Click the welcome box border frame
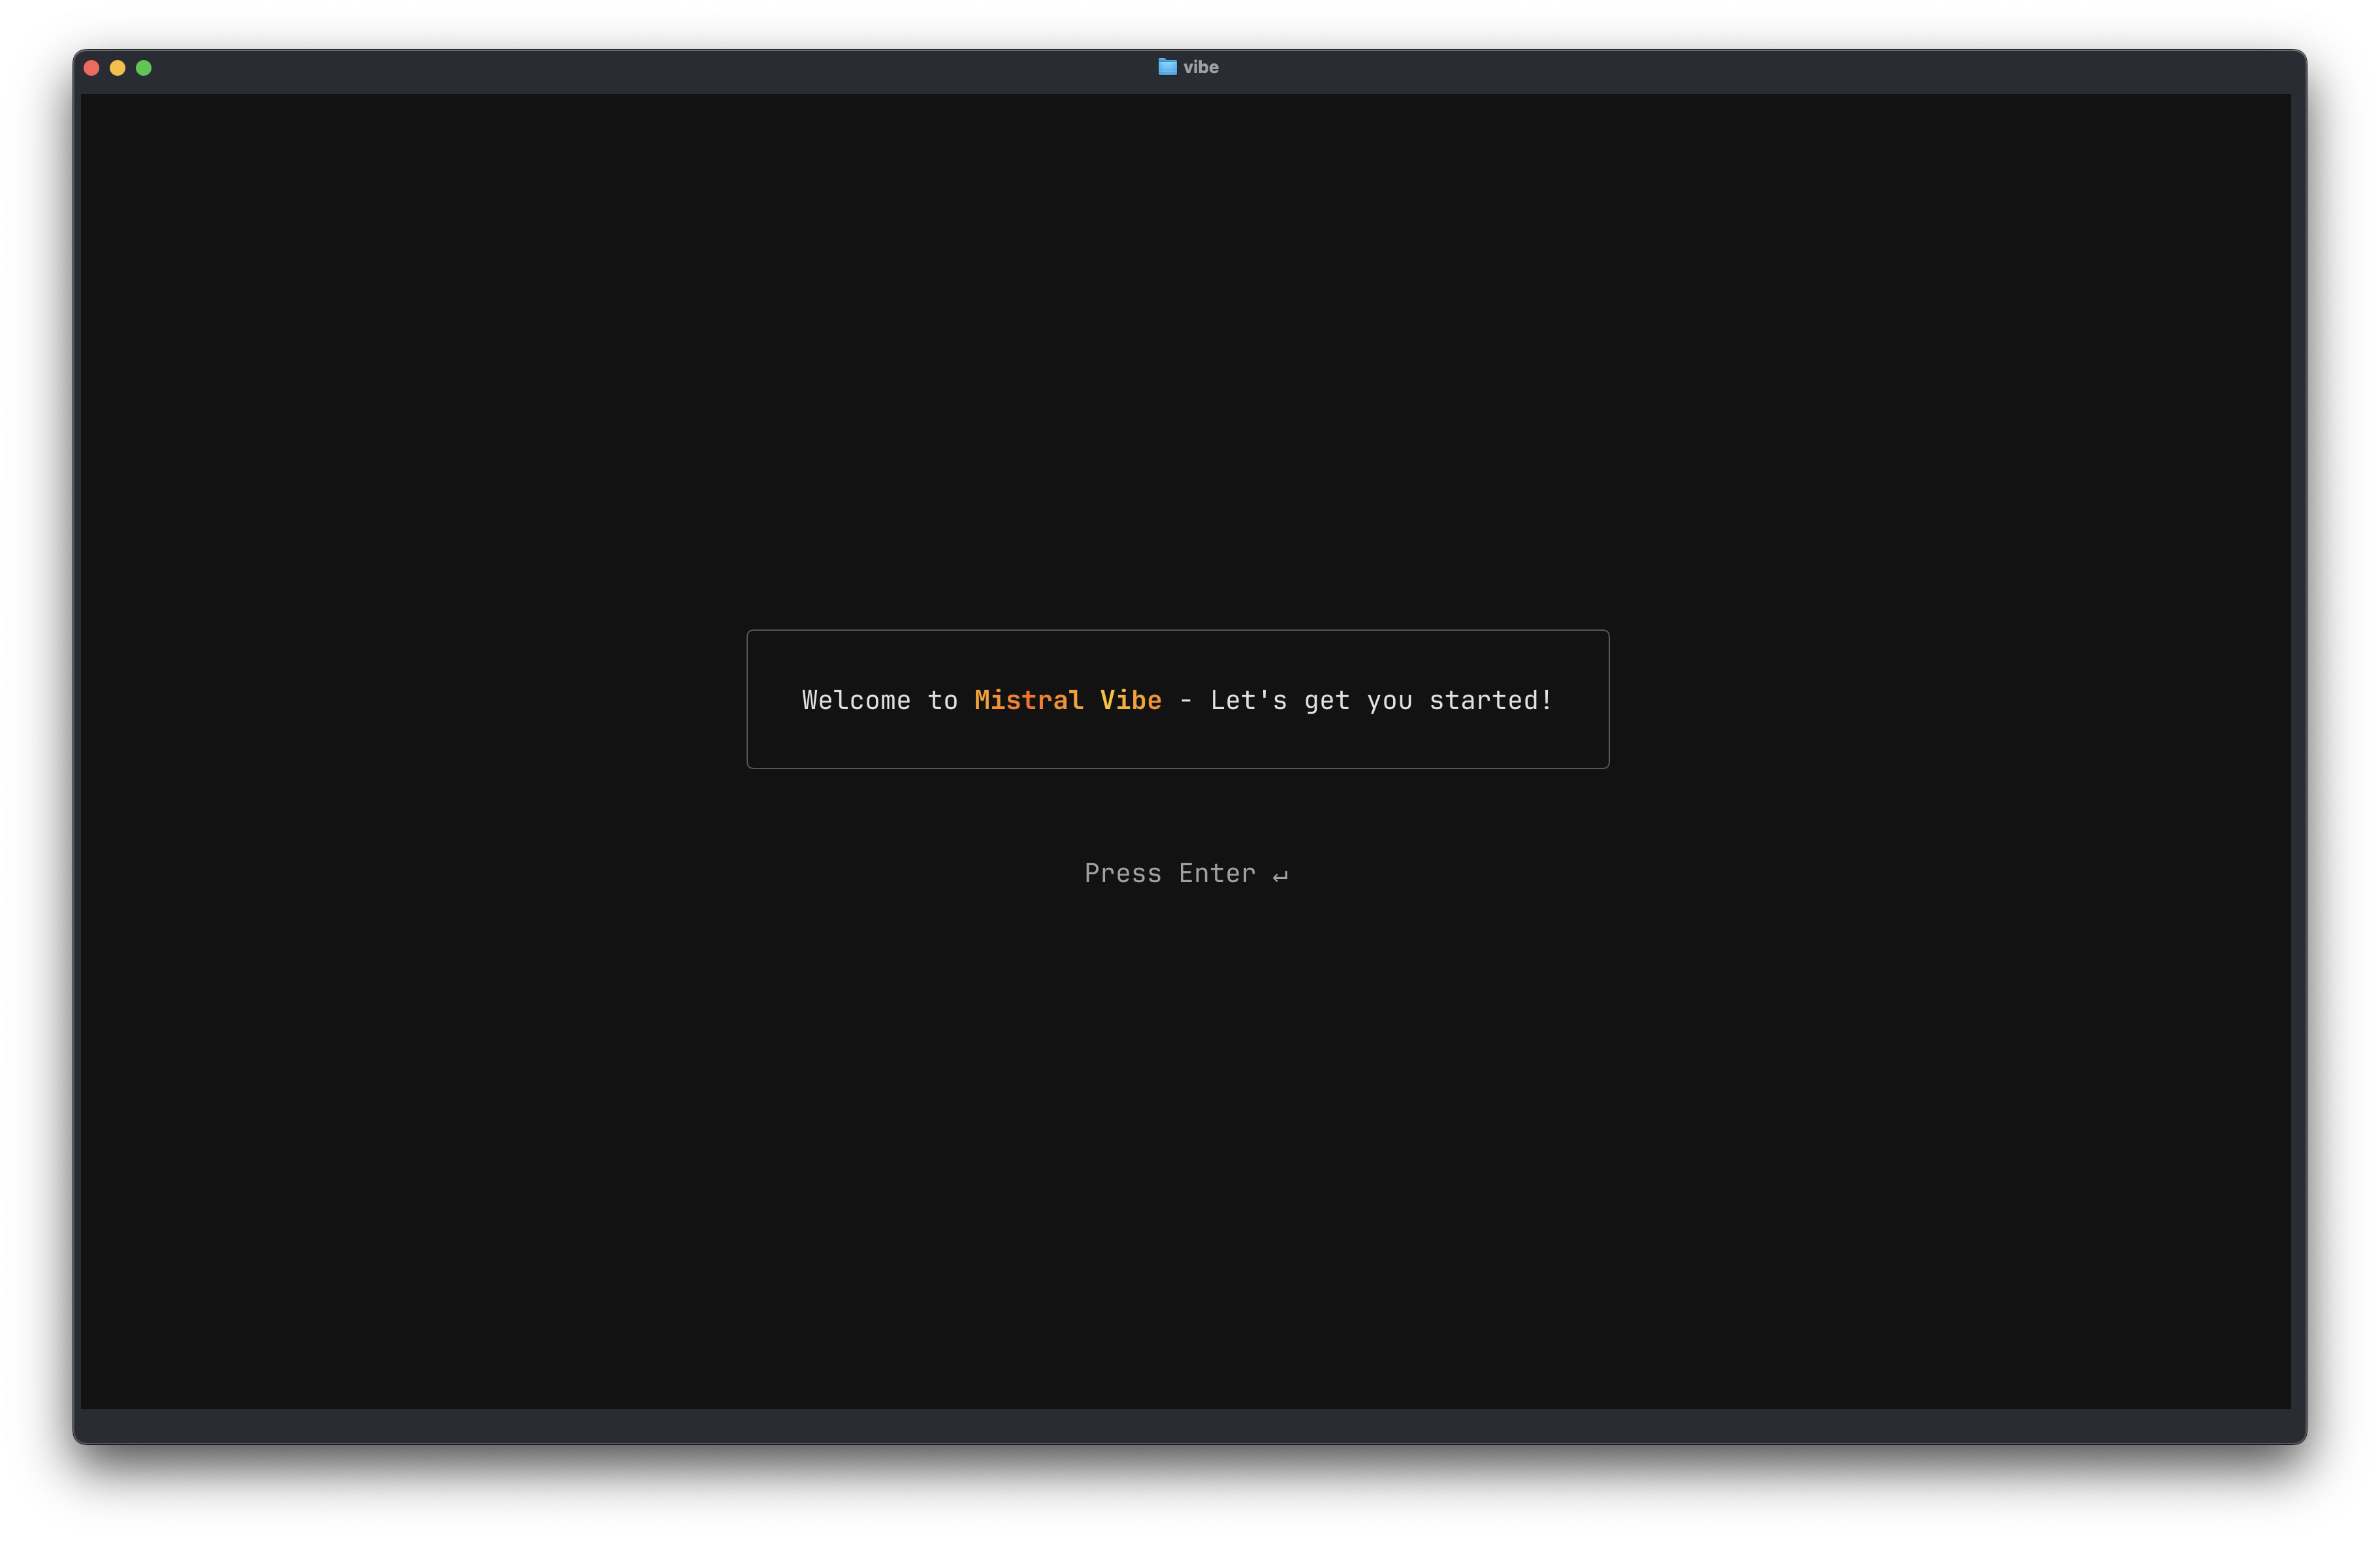The width and height of the screenshot is (2380, 1541). click(1177, 631)
